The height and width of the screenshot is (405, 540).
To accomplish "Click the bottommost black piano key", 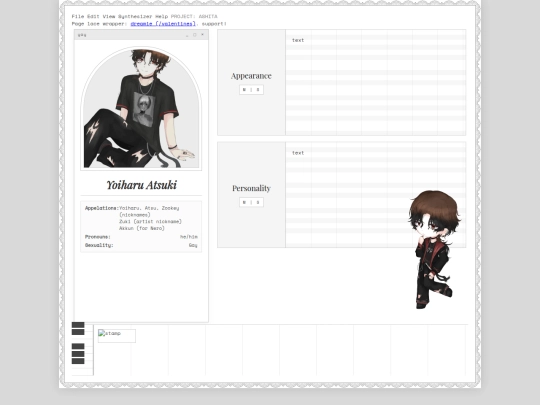I will click(78, 361).
